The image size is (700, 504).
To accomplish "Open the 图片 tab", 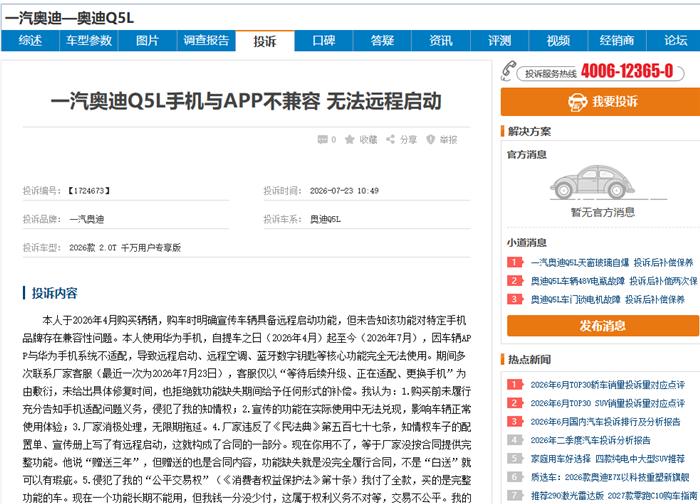I will pyautogui.click(x=147, y=41).
